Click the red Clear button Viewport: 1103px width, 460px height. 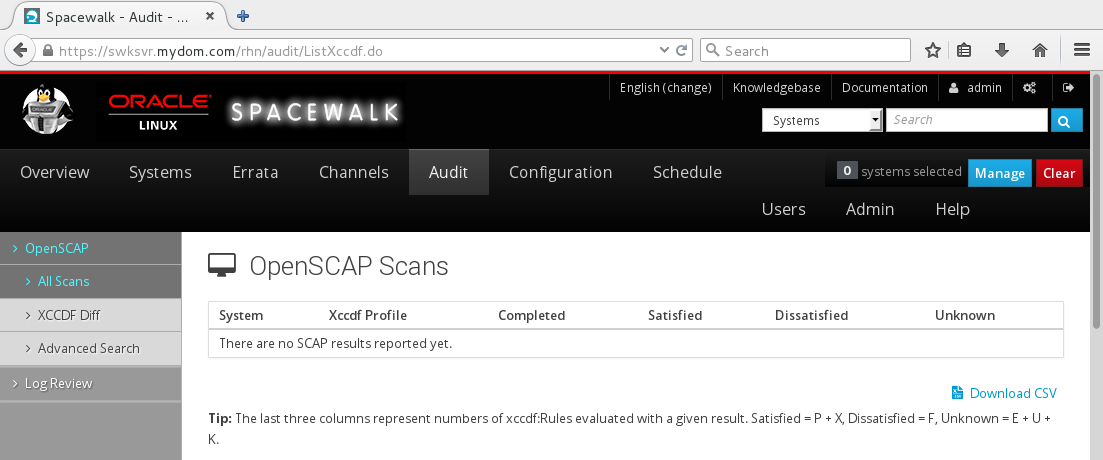point(1059,173)
